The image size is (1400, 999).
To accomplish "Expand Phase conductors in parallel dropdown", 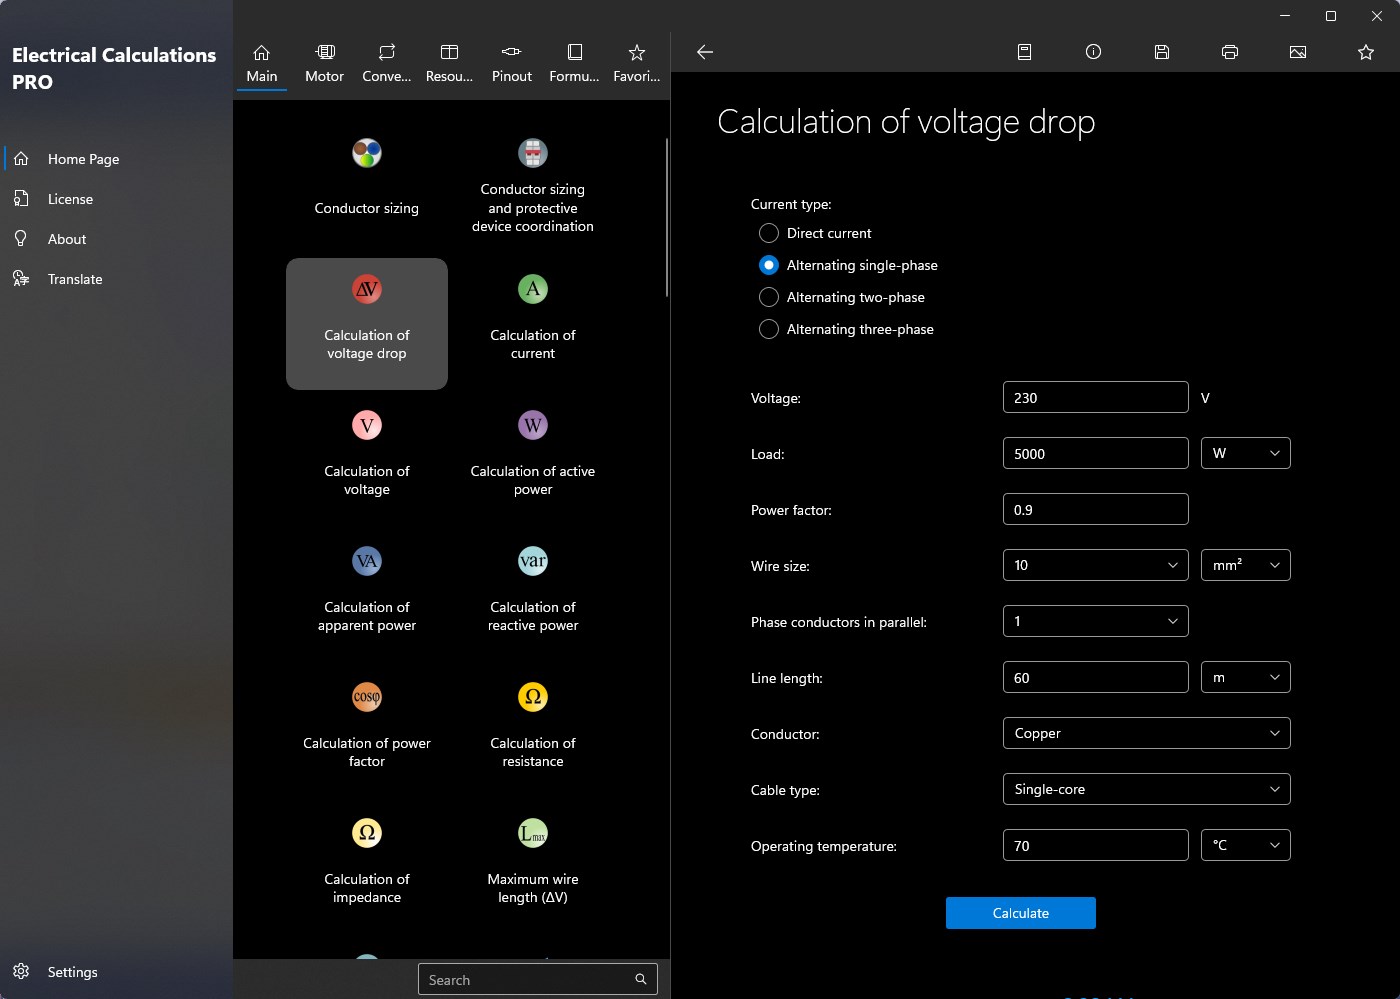I will click(1096, 621).
